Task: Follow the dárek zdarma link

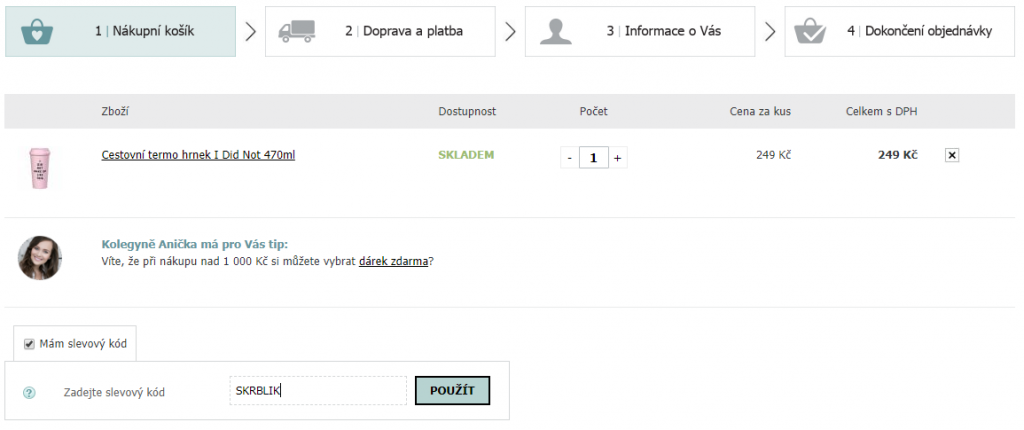Action: (394, 261)
